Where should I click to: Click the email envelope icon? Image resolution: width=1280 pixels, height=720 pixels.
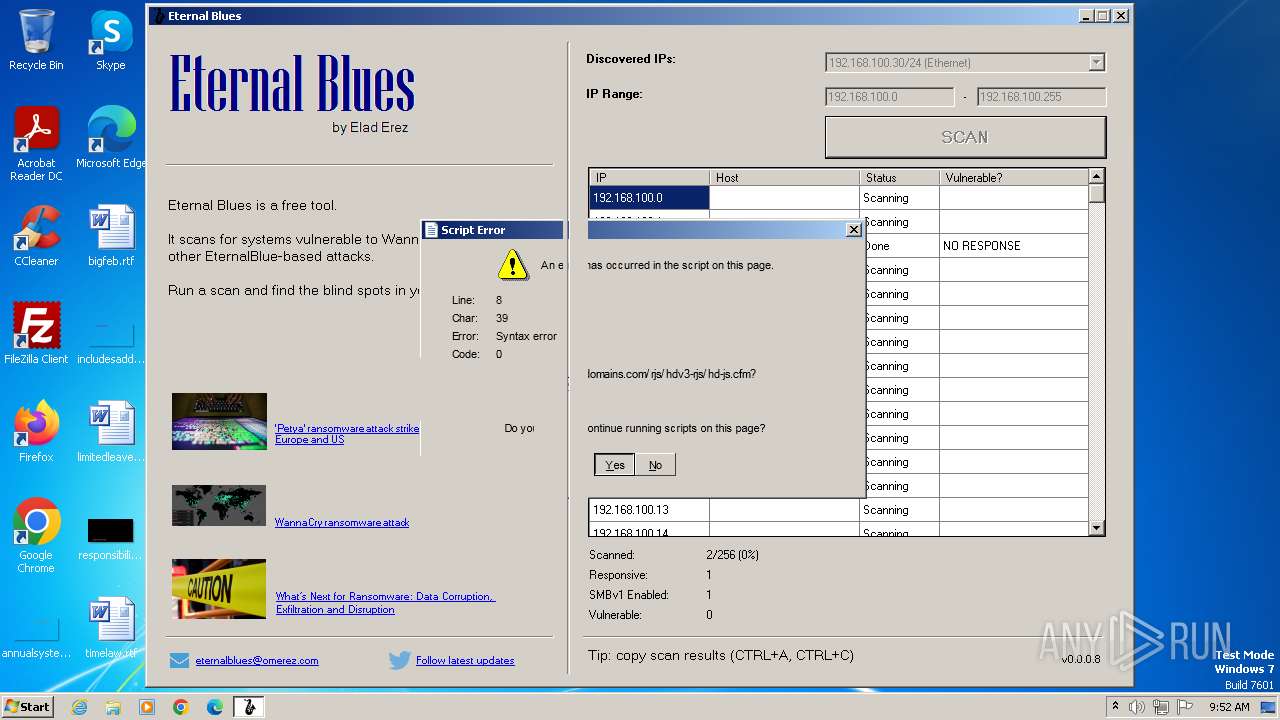click(x=179, y=660)
